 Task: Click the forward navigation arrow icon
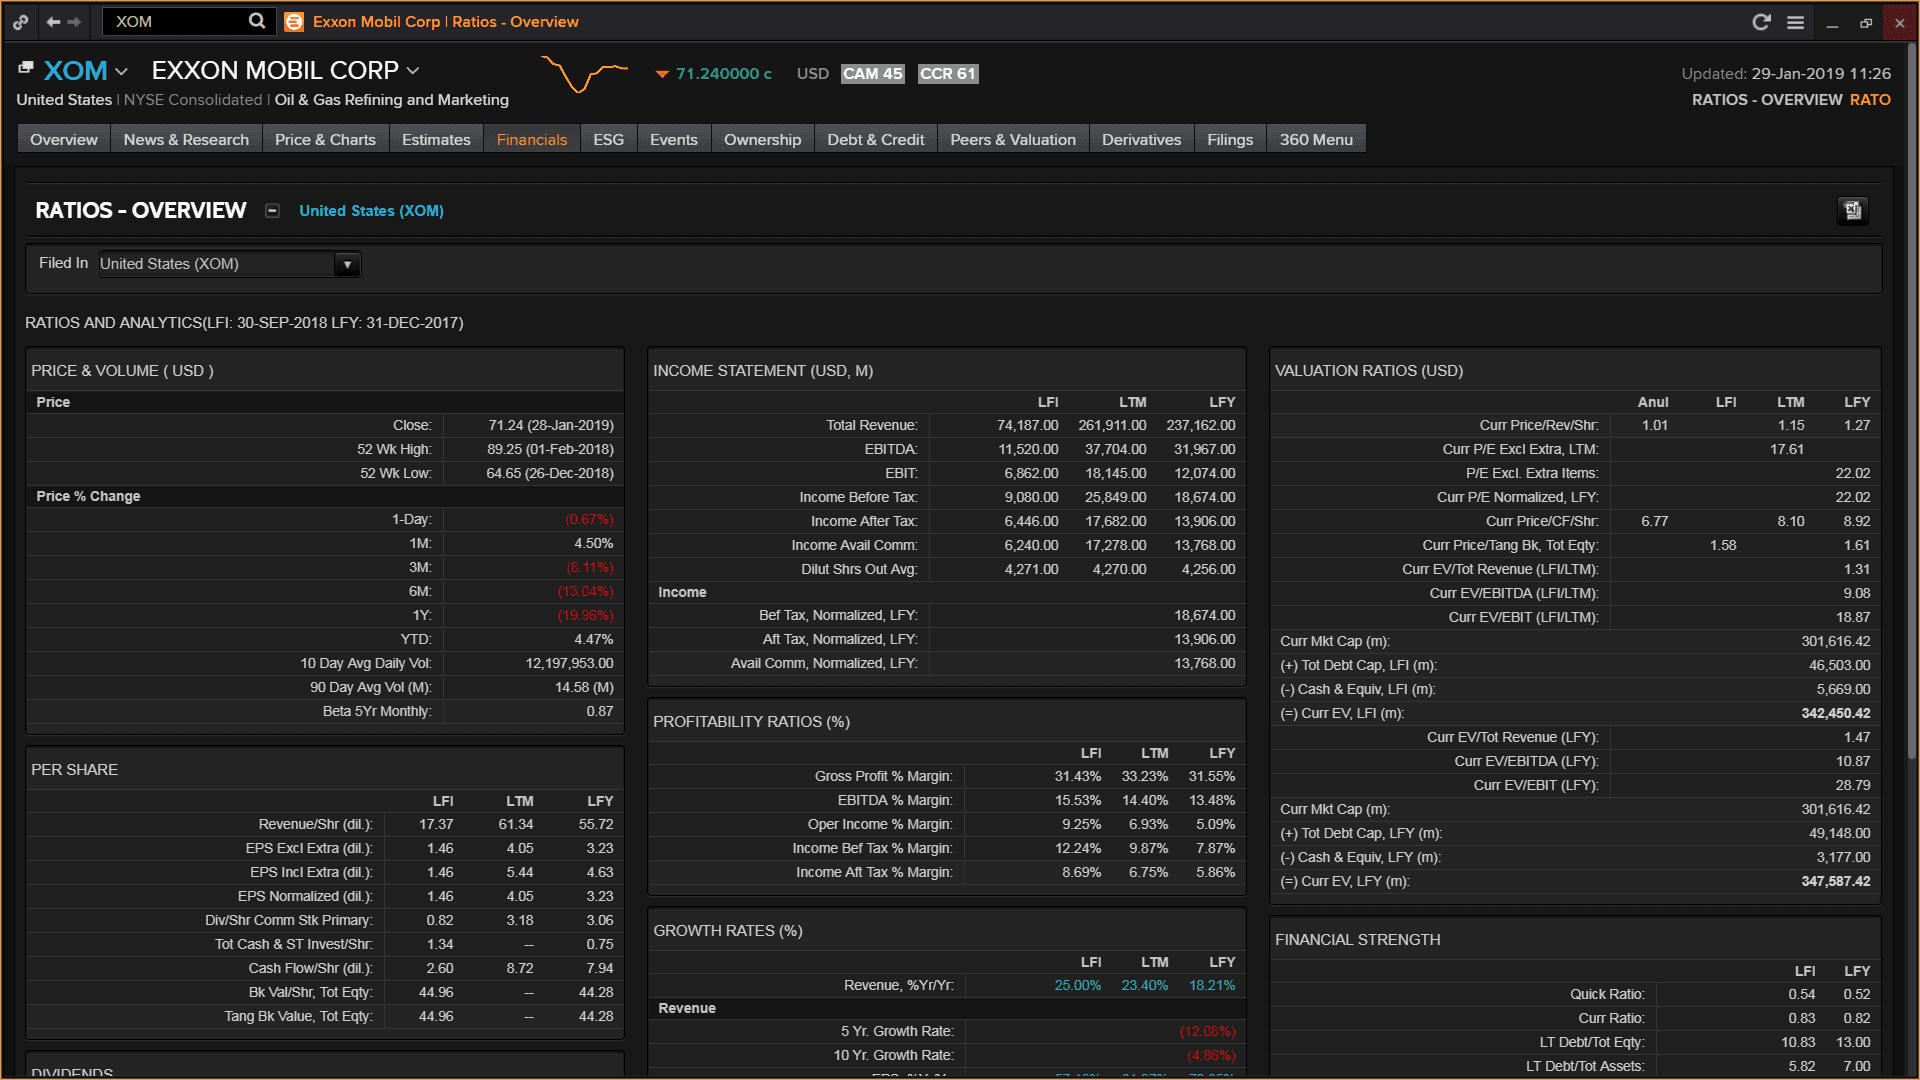click(74, 20)
